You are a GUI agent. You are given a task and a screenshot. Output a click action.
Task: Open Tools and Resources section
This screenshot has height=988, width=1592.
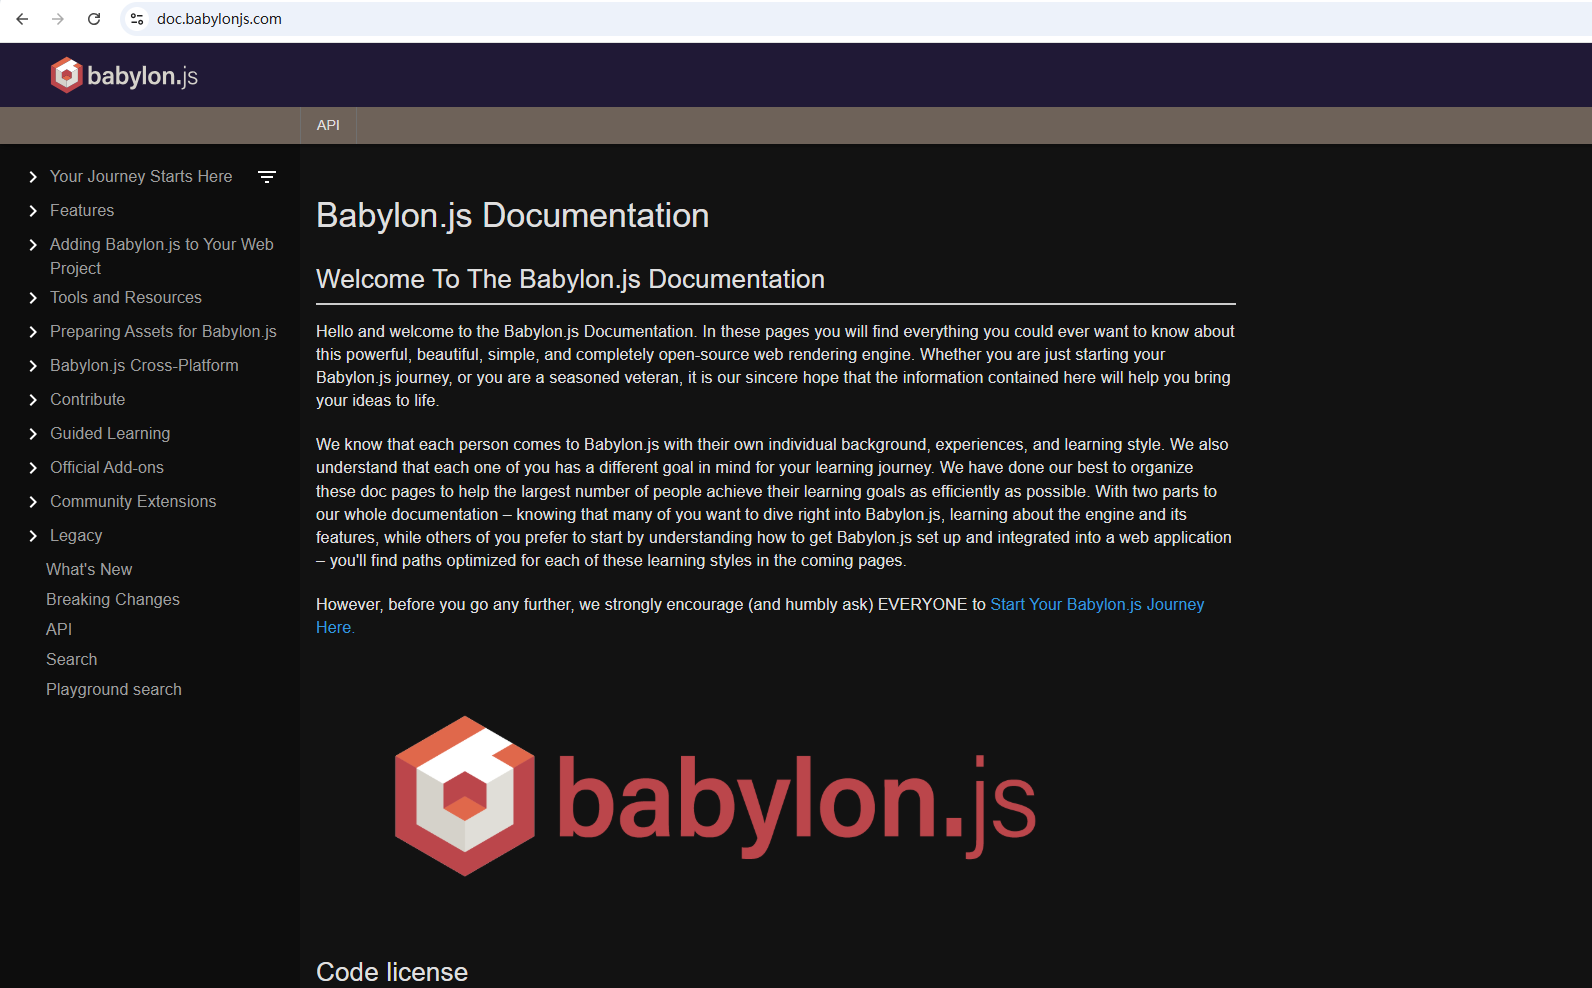[126, 297]
